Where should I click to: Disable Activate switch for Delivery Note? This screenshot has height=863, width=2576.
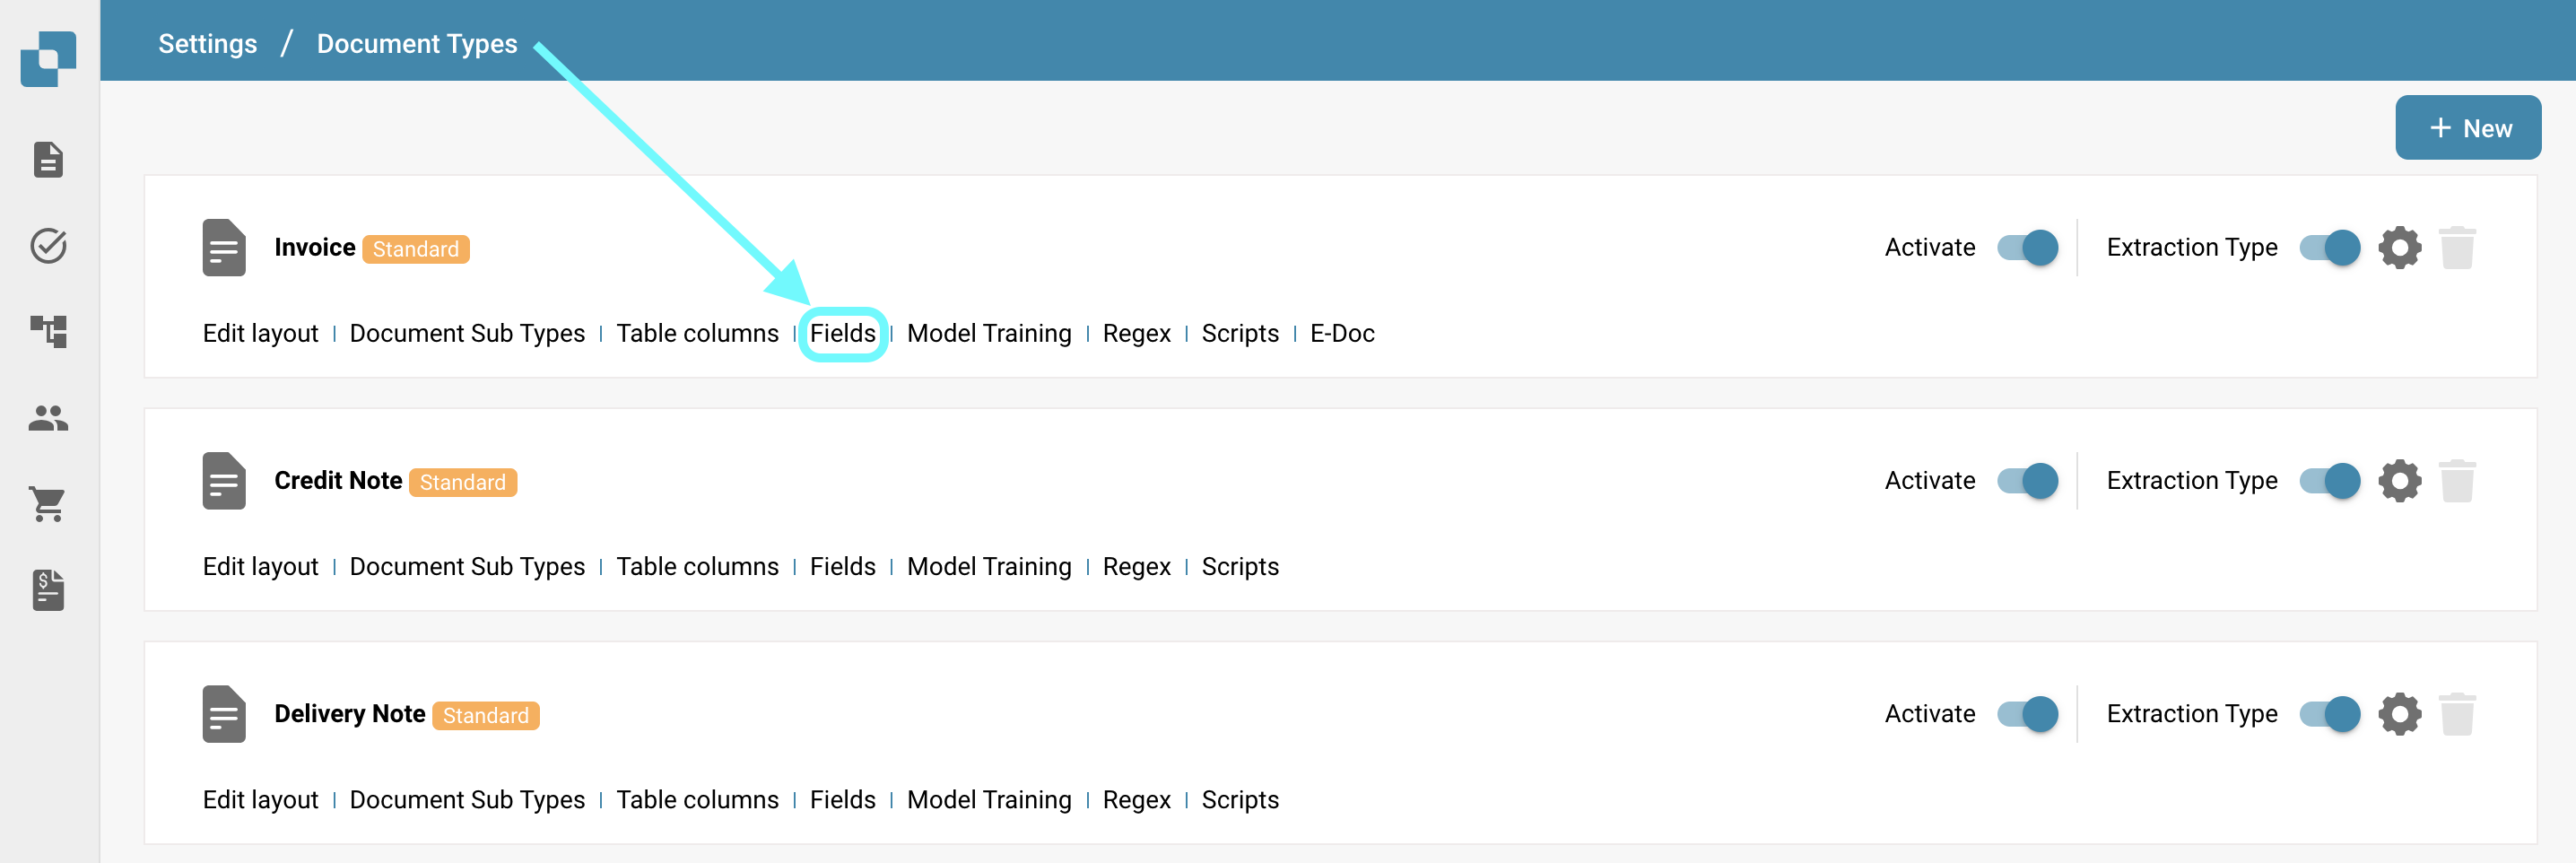[x=2027, y=714]
